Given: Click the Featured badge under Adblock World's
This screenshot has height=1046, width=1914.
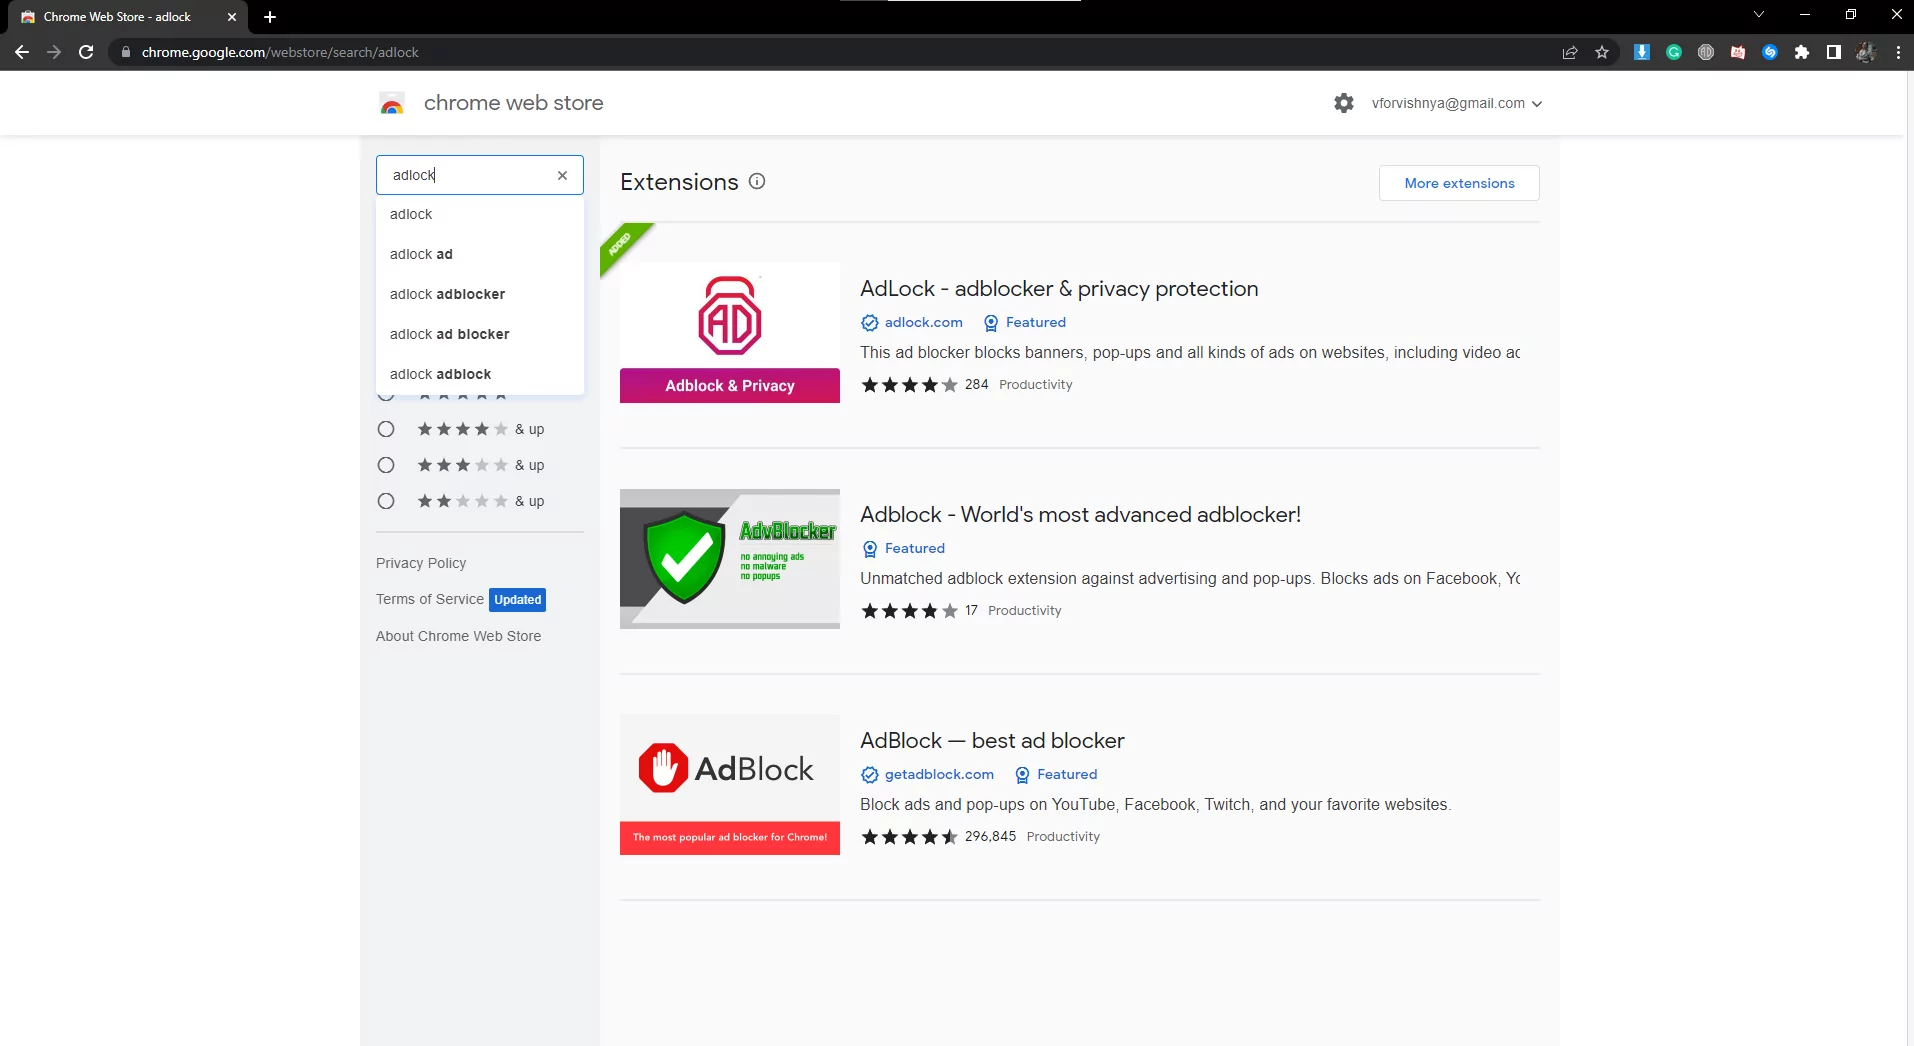Looking at the screenshot, I should (903, 548).
